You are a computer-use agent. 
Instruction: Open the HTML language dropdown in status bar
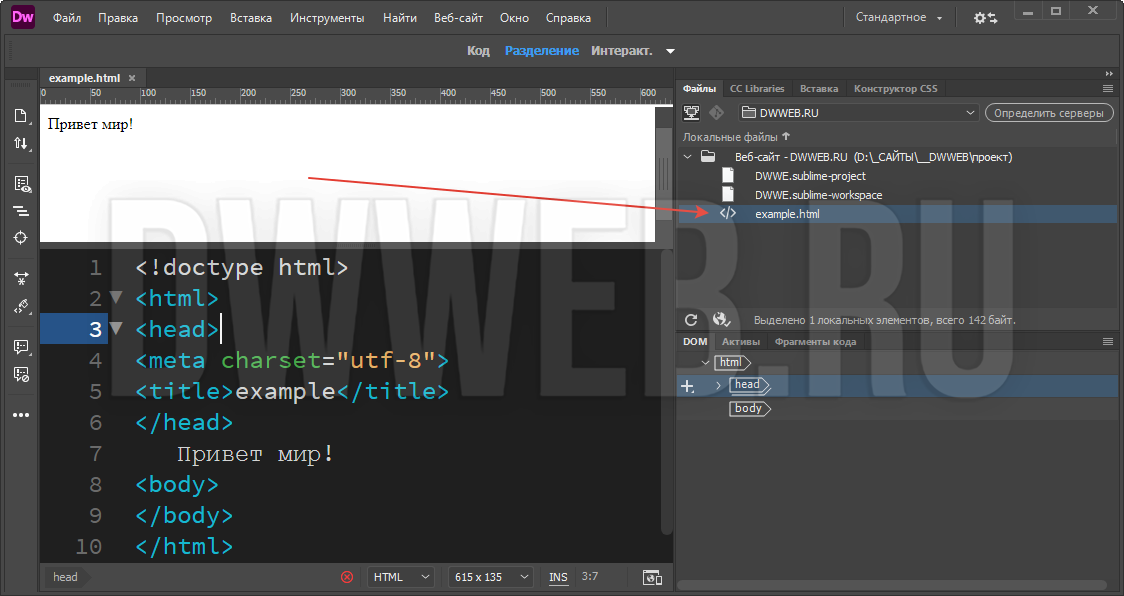(401, 577)
